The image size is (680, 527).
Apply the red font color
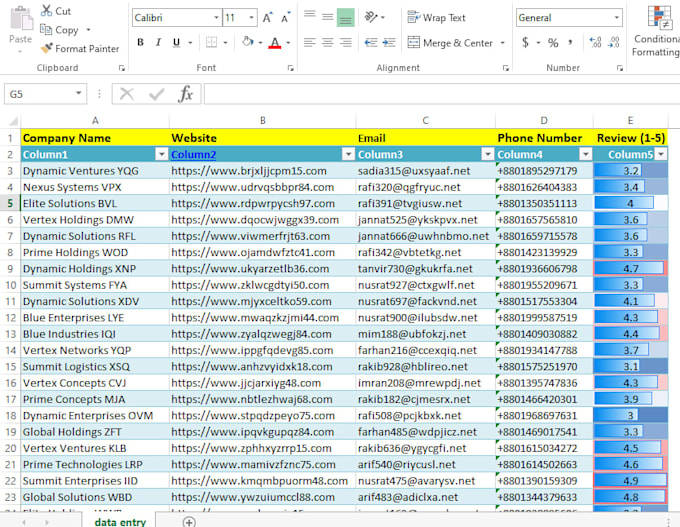(275, 43)
